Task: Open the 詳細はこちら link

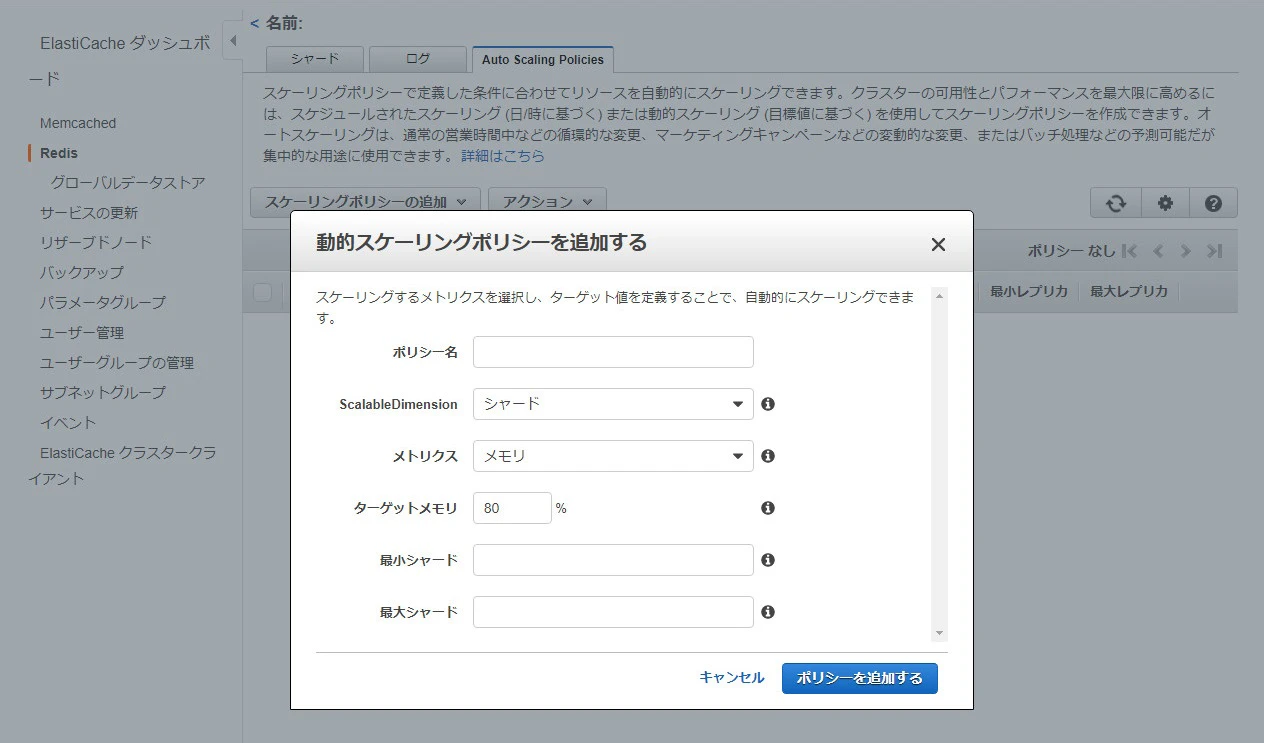Action: pyautogui.click(x=503, y=157)
